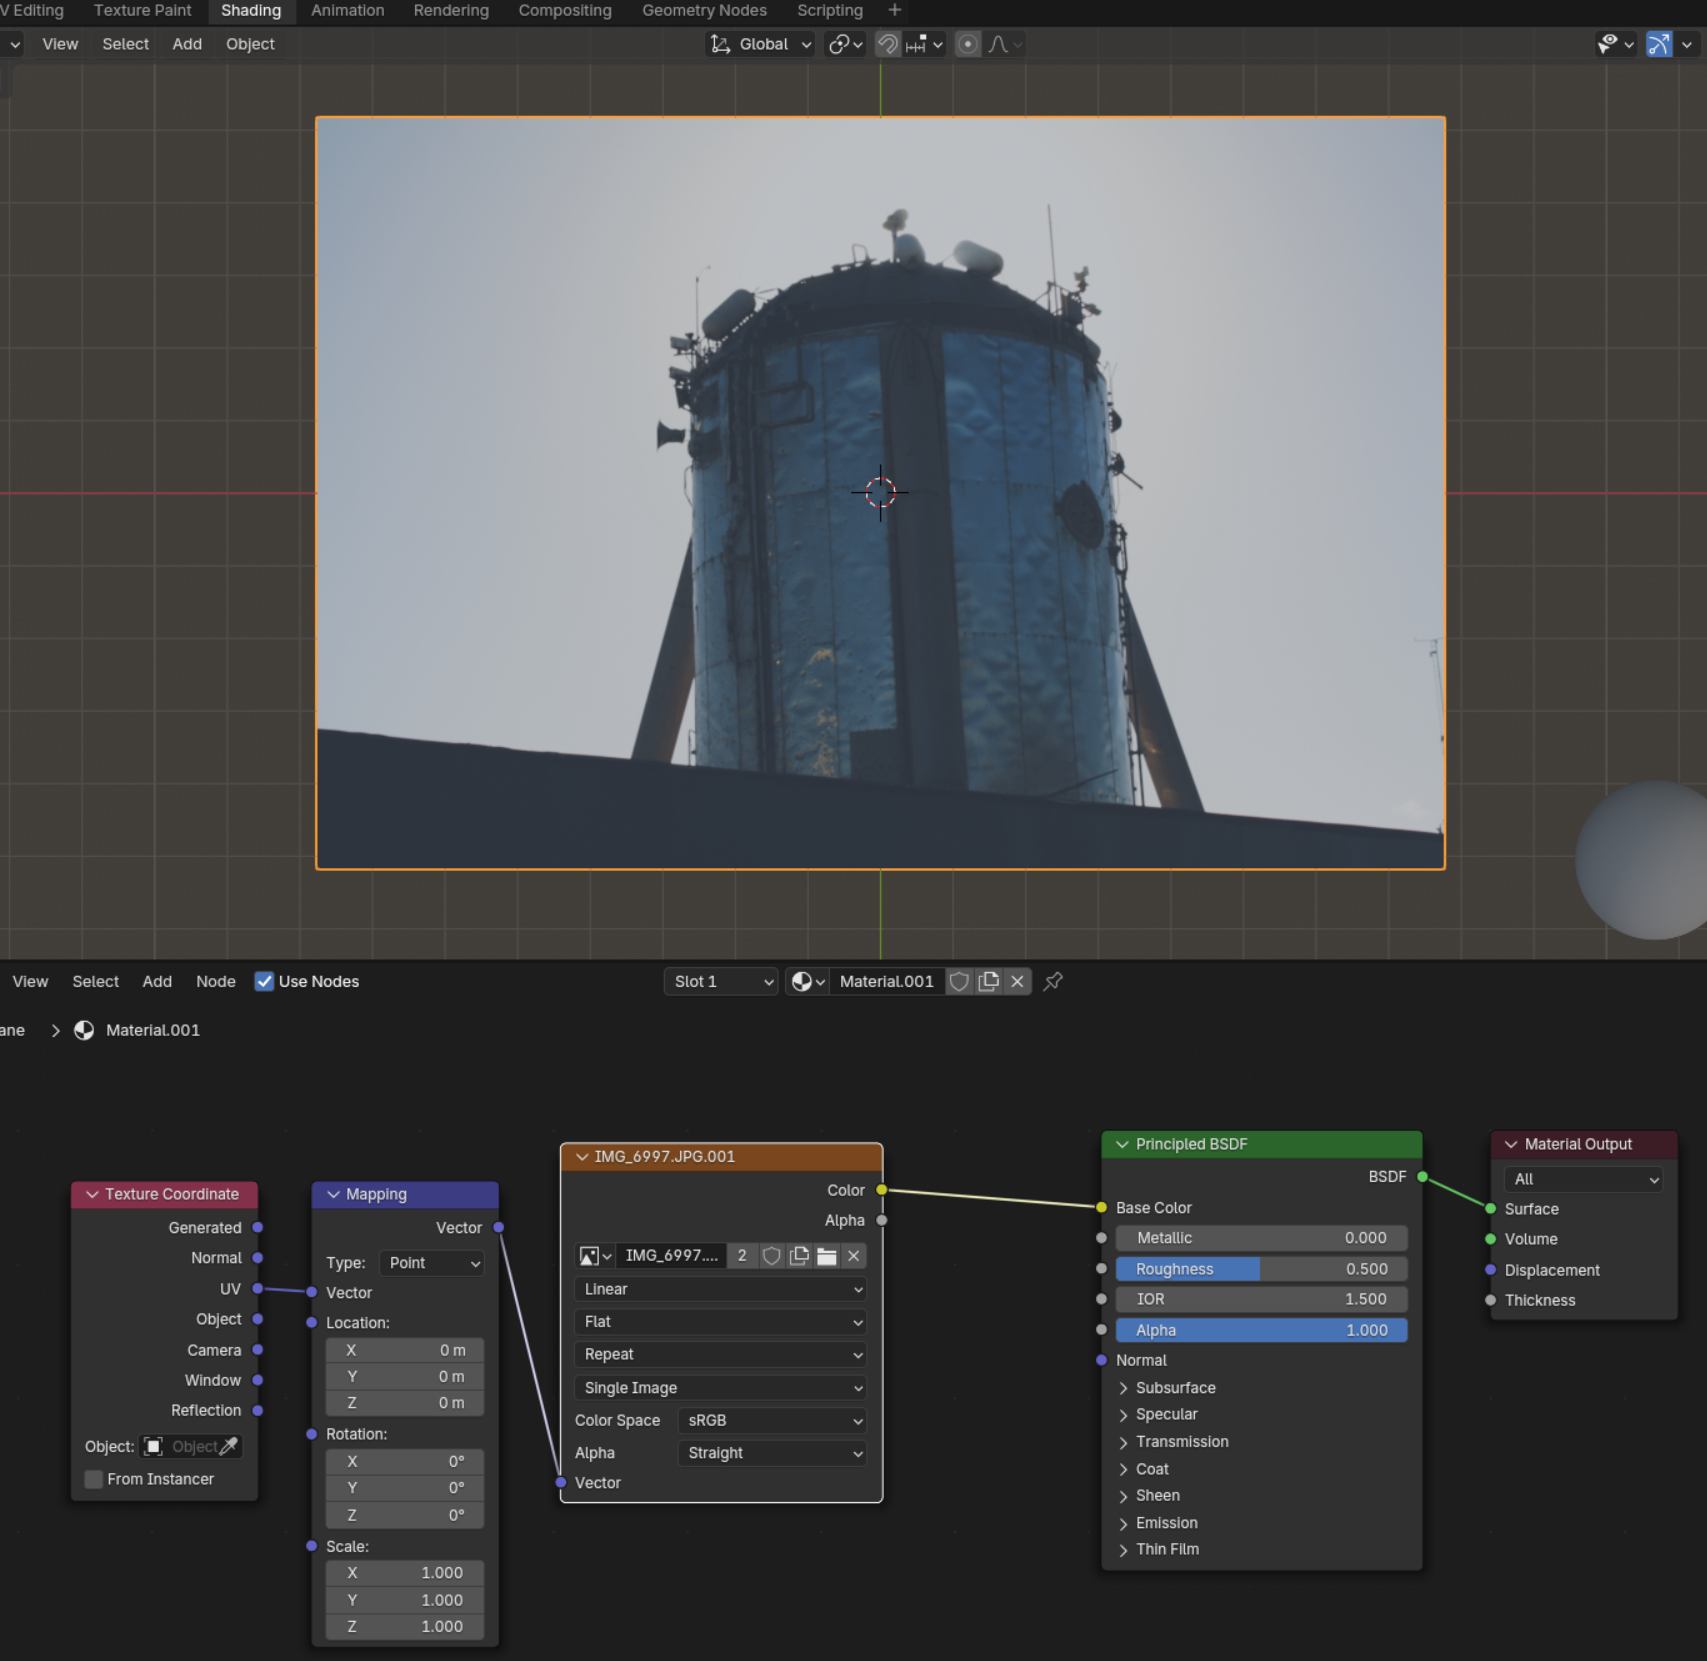Duplicate Material.001 with new material icon
Image resolution: width=1707 pixels, height=1661 pixels.
(989, 981)
